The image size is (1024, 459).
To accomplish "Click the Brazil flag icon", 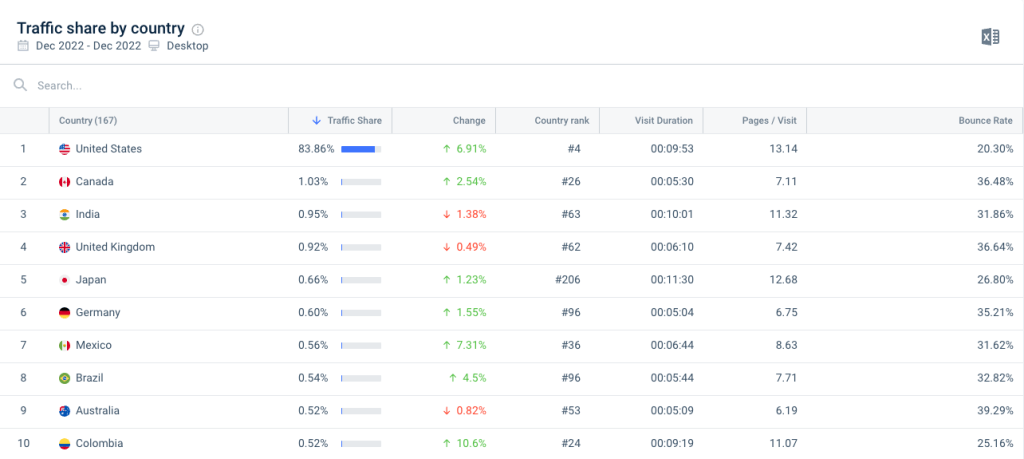I will [x=65, y=378].
